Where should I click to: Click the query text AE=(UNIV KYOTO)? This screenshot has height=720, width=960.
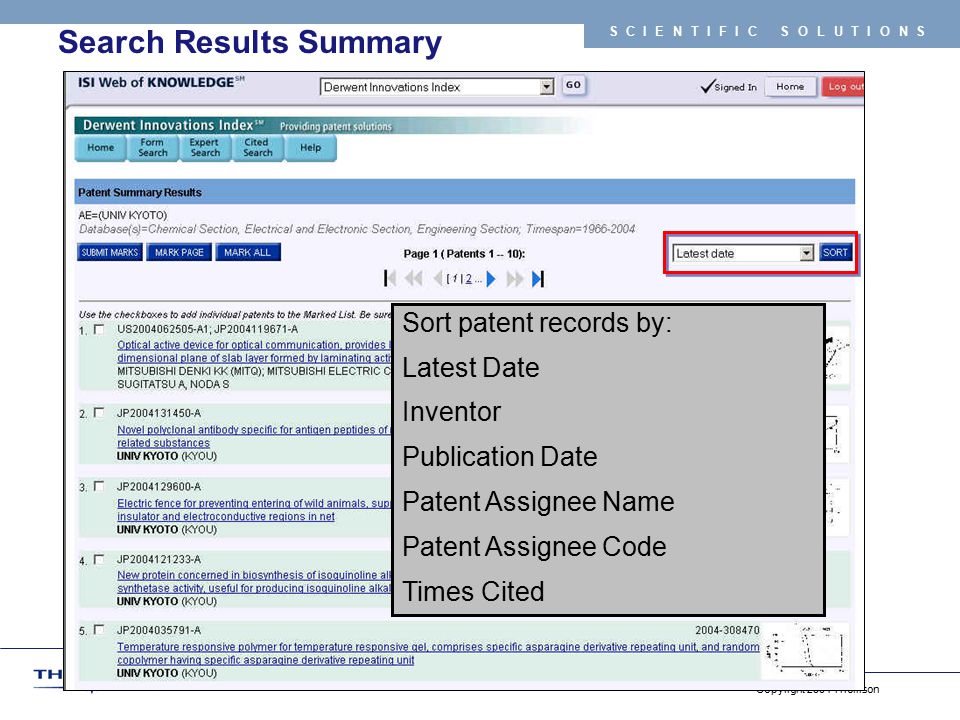(122, 216)
